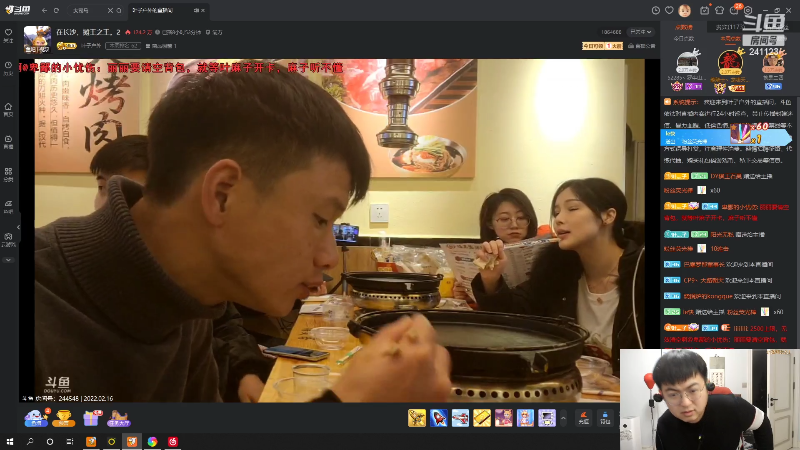This screenshot has width=800, height=450.
Task: Open the shirt skin icon in top bar
Action: tap(719, 10)
